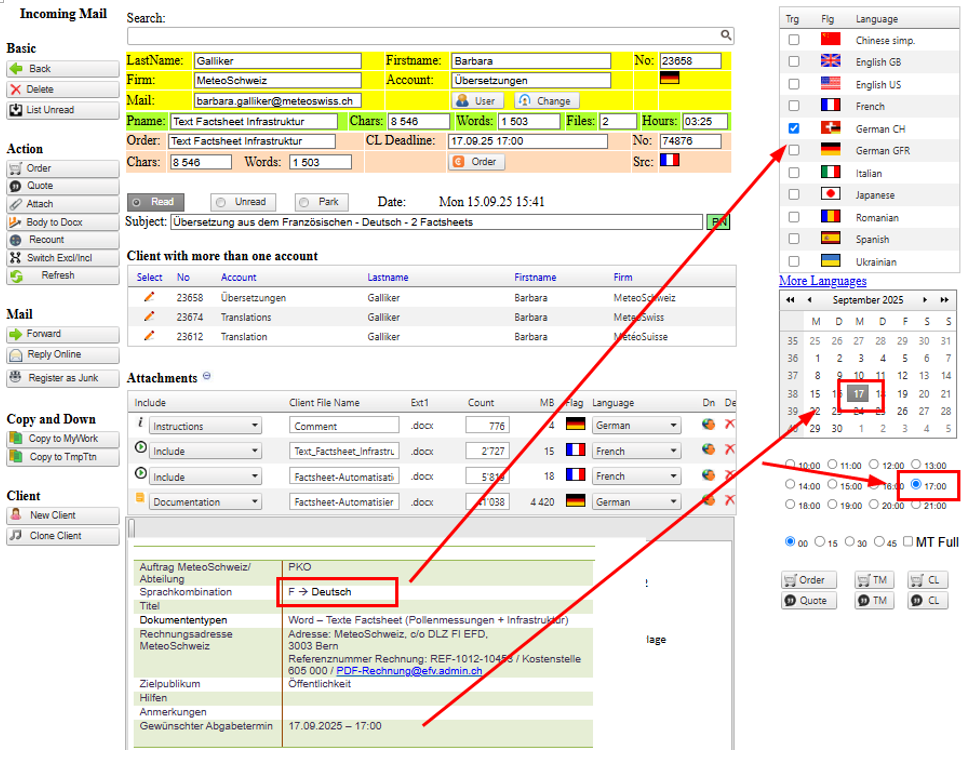The height and width of the screenshot is (759, 971).
Task: Click the search magnifier icon
Action: (x=727, y=35)
